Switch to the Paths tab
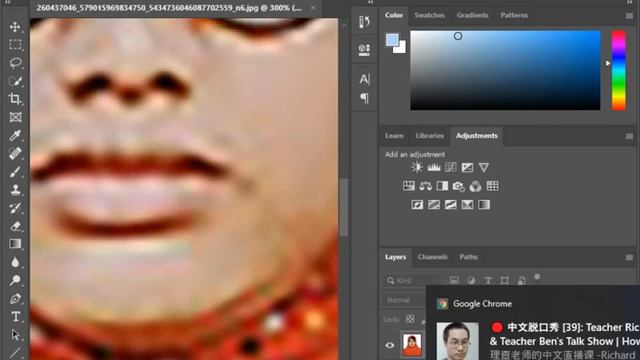 [468, 257]
